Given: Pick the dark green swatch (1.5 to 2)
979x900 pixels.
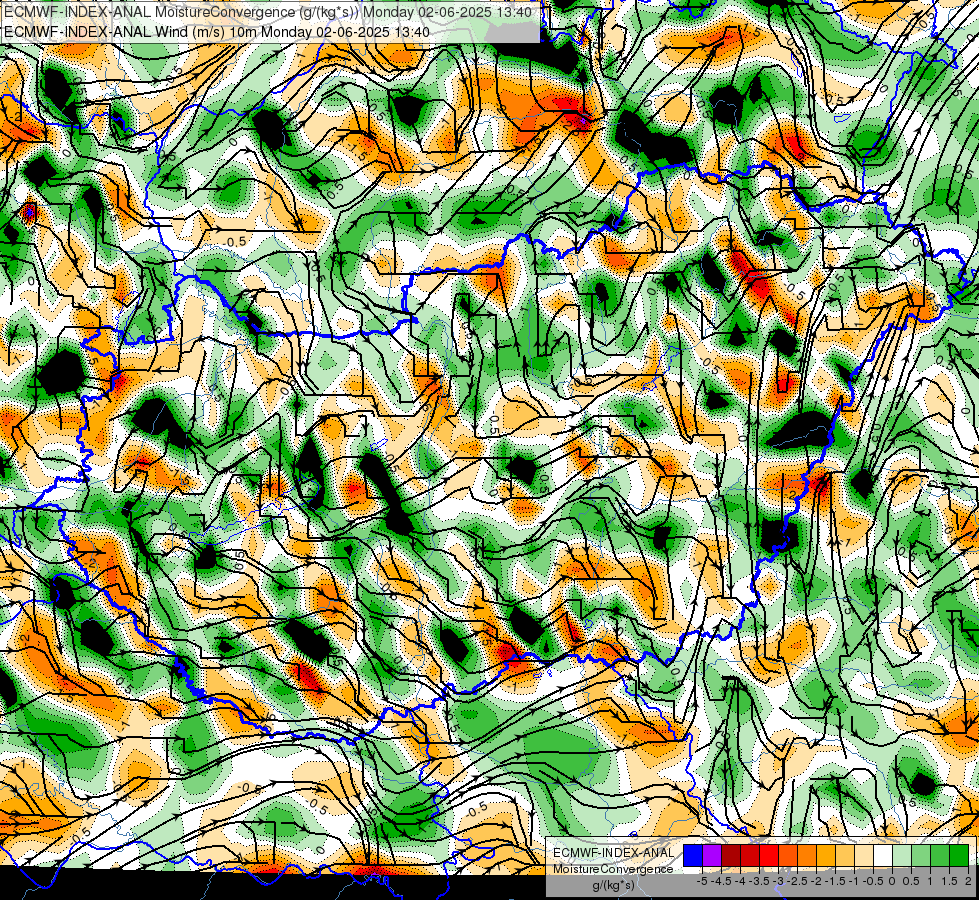Looking at the screenshot, I should [959, 855].
